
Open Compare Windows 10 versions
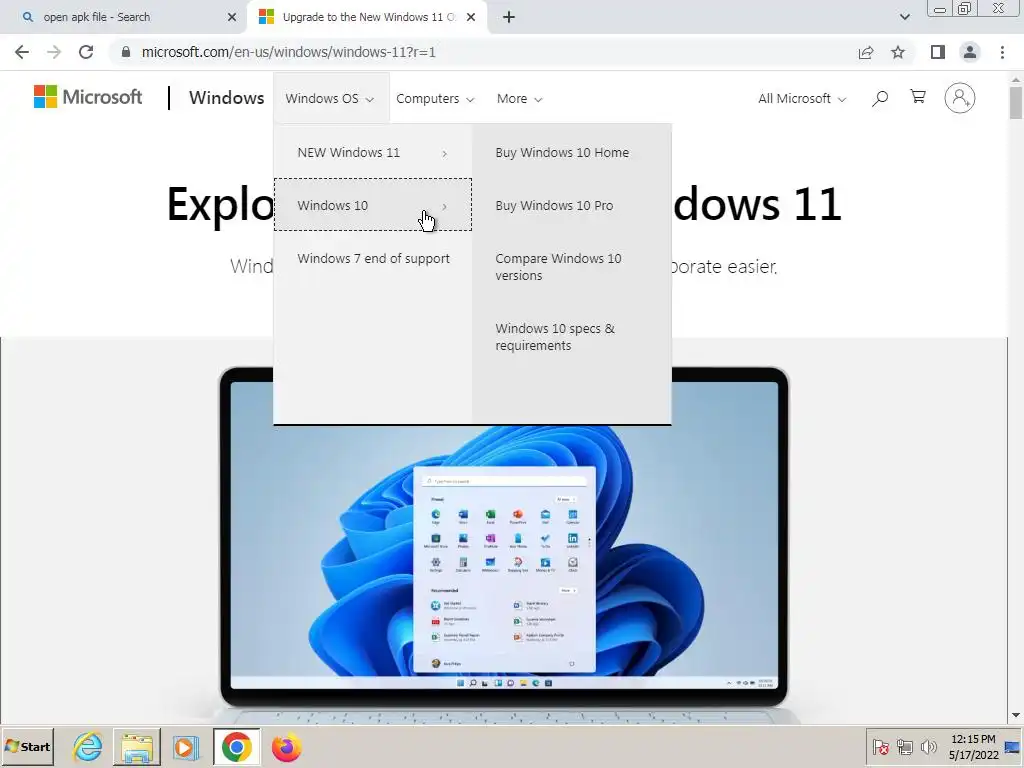(x=558, y=267)
